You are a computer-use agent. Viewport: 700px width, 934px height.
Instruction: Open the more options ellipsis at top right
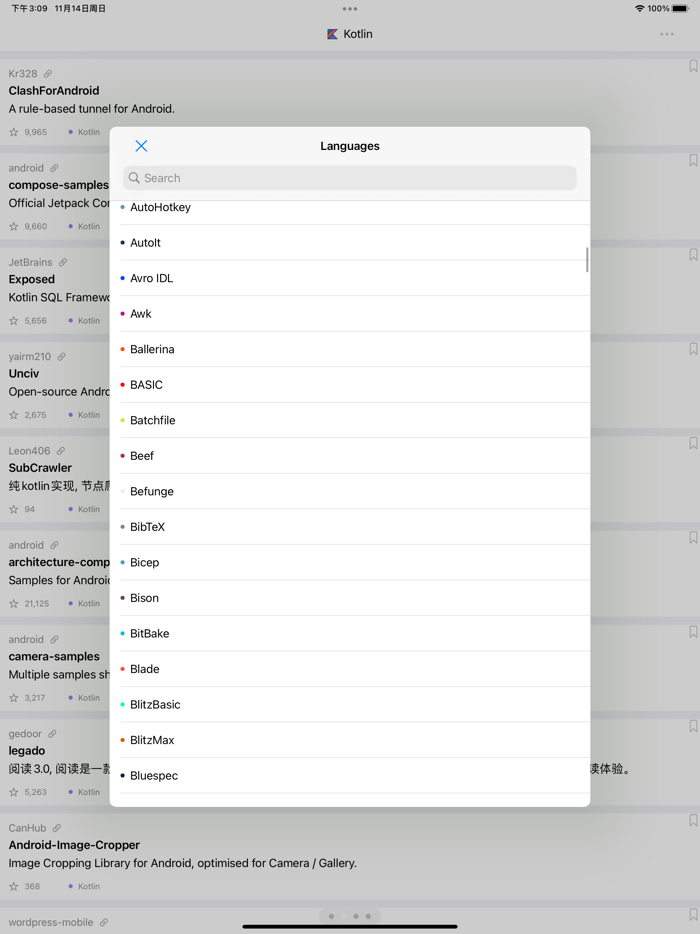pos(667,35)
